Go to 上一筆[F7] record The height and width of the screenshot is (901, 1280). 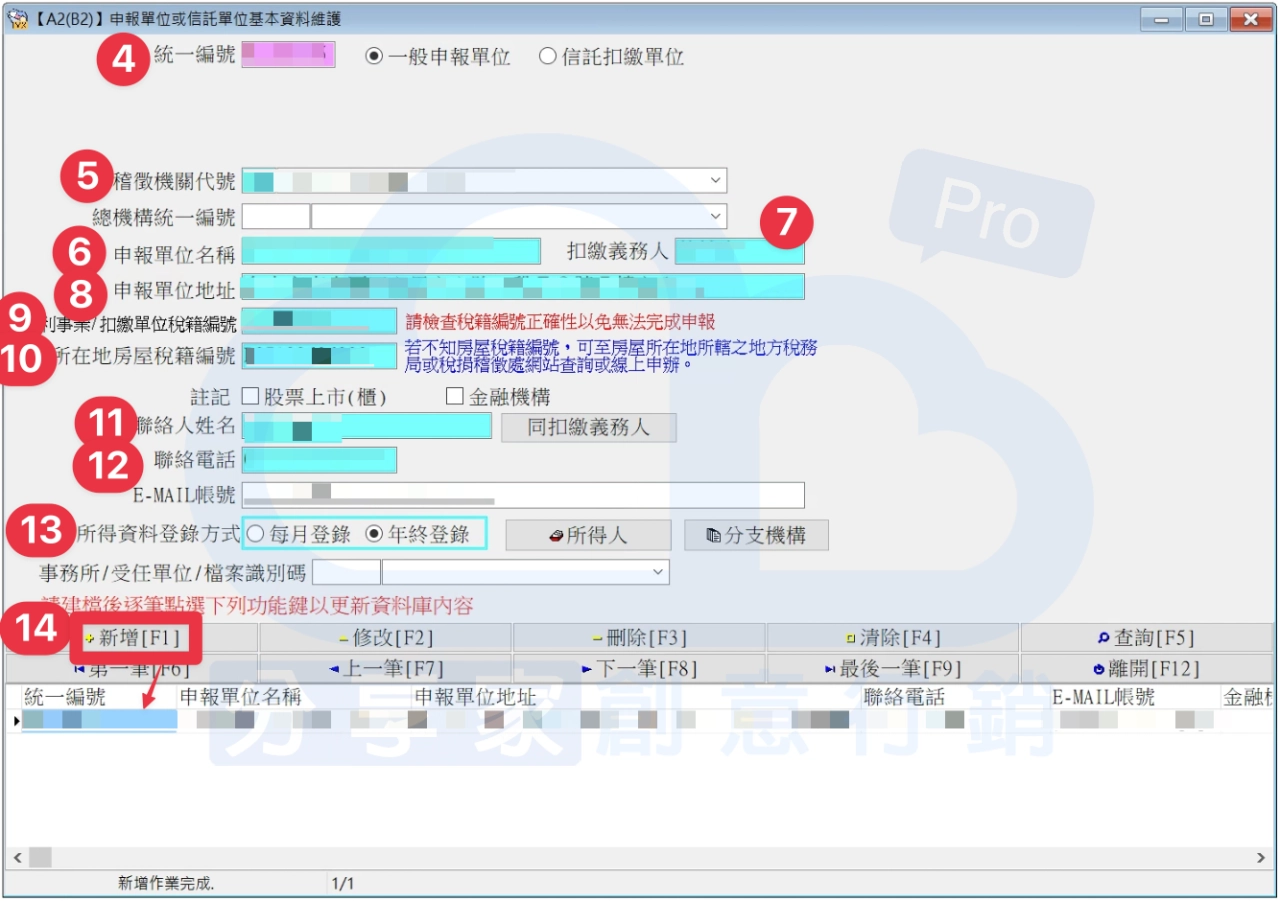point(386,668)
